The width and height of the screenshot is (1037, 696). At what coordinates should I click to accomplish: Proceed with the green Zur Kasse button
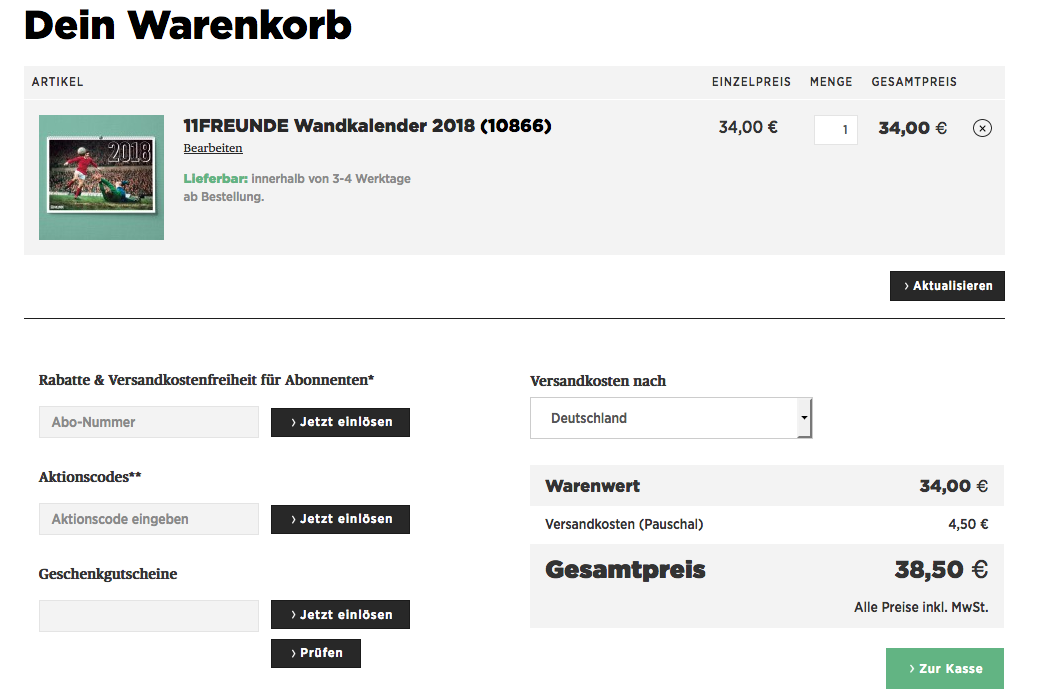[944, 668]
